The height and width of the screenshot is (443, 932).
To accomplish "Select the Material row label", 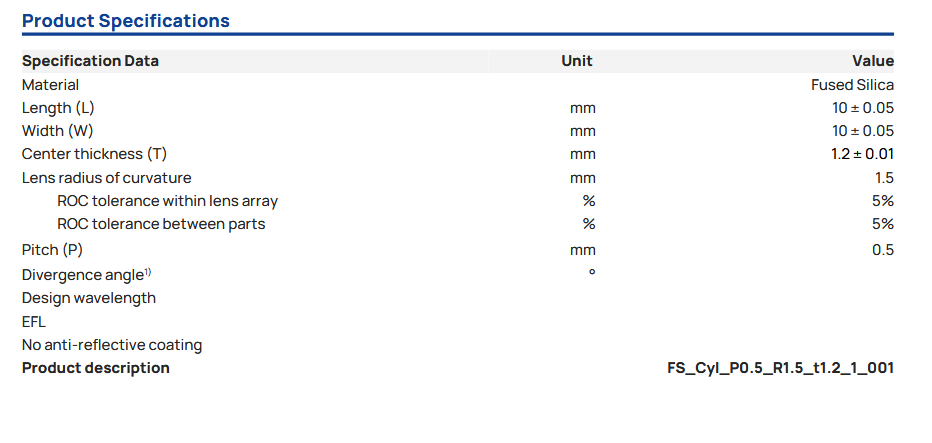I will pos(50,85).
